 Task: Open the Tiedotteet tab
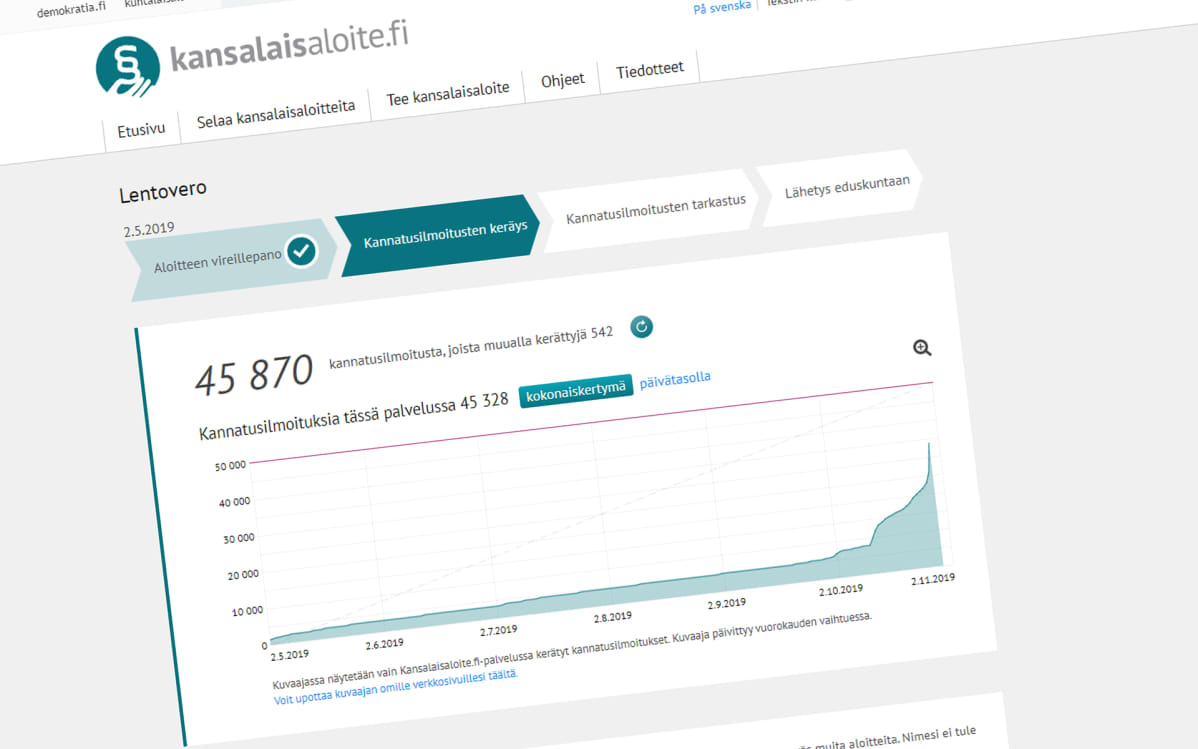coord(649,70)
